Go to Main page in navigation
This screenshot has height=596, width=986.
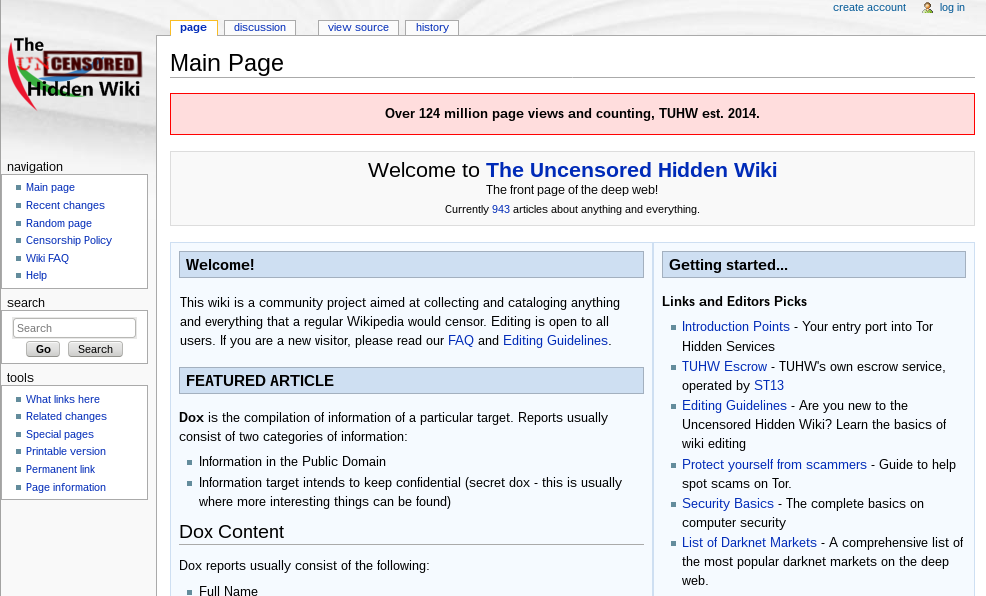tap(50, 187)
